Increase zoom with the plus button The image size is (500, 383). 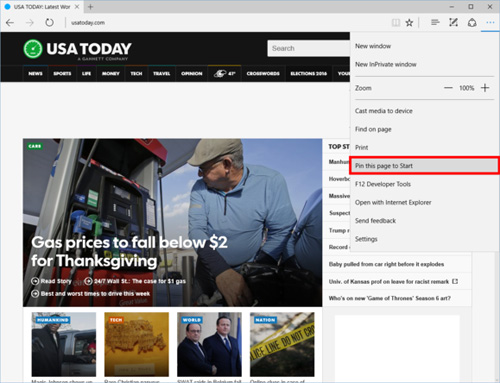[x=485, y=88]
